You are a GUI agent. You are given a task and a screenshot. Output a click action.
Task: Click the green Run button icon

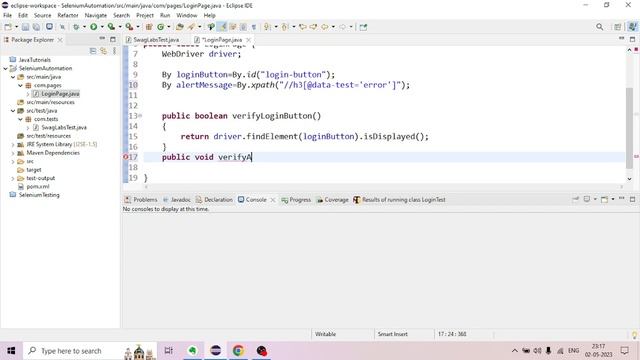(x=93, y=27)
